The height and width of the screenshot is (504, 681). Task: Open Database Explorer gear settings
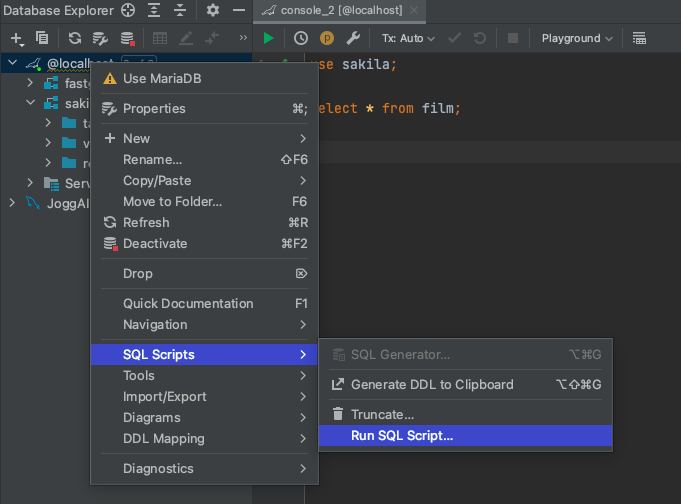212,11
